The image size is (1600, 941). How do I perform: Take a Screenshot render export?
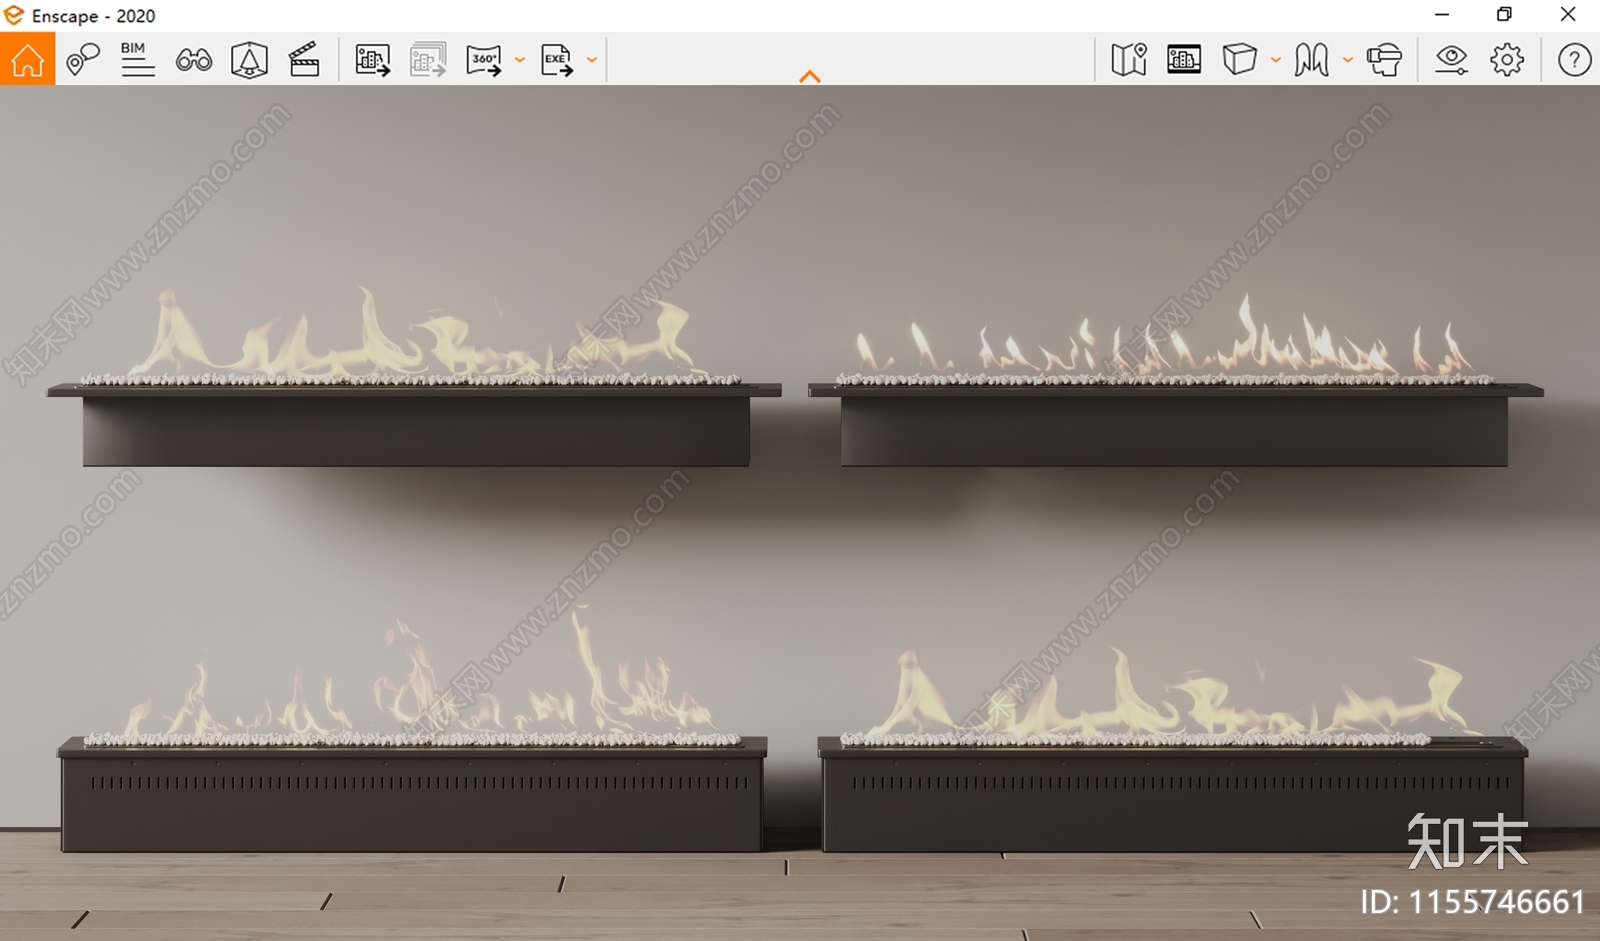pos(373,60)
